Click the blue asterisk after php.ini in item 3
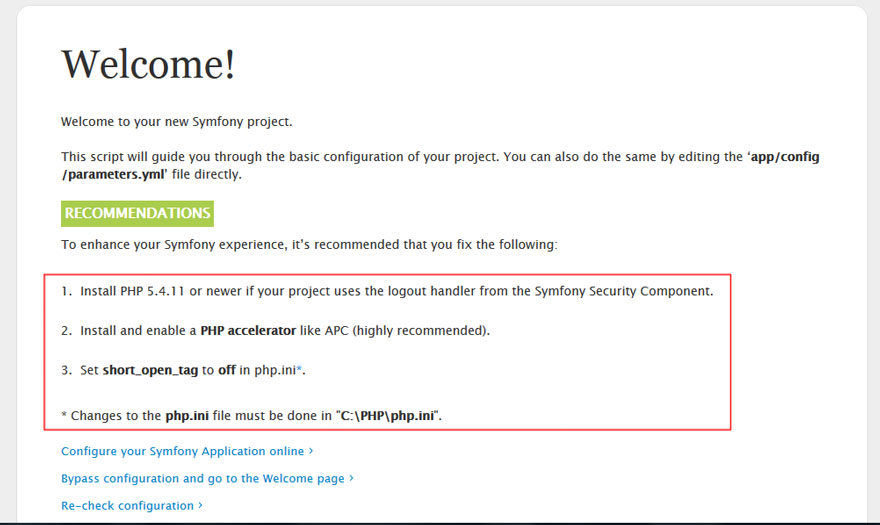The height and width of the screenshot is (525, 880). tap(299, 369)
